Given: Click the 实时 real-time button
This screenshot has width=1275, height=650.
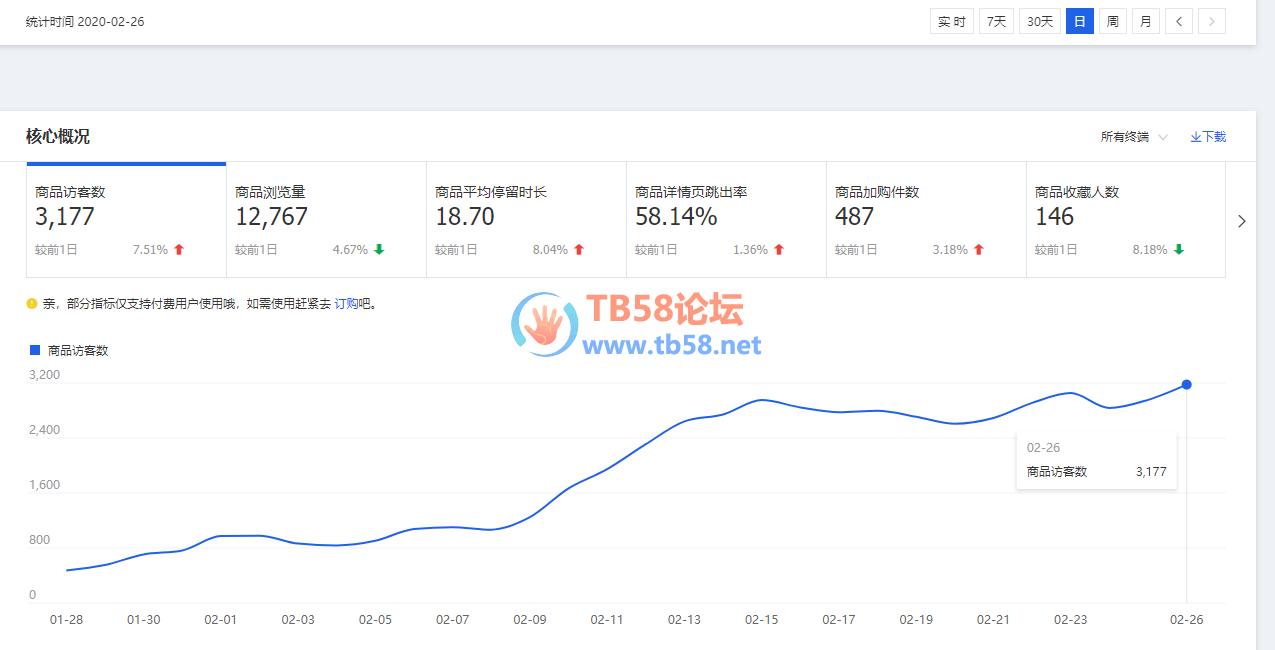Looking at the screenshot, I should pyautogui.click(x=951, y=21).
